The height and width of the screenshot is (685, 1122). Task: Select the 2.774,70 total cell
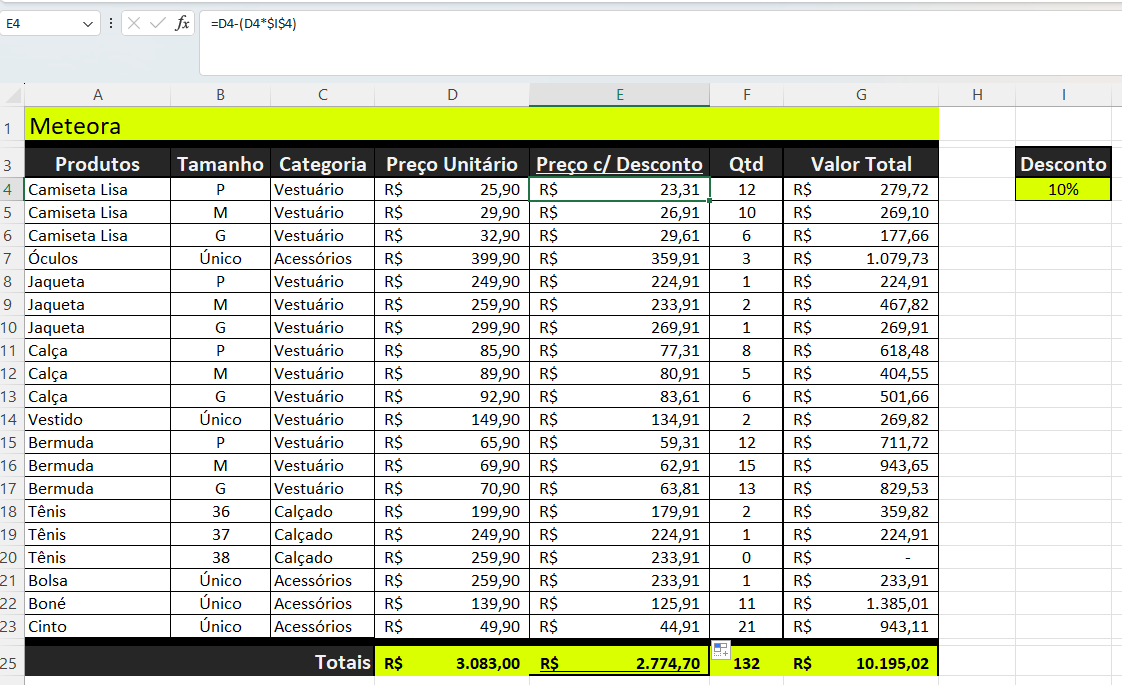coord(620,663)
